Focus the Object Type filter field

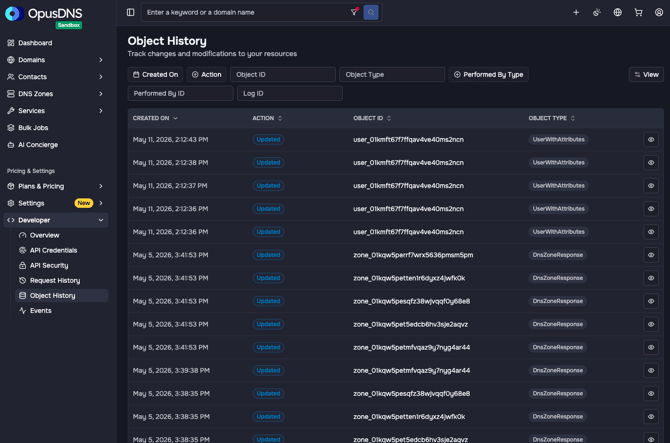pyautogui.click(x=392, y=74)
